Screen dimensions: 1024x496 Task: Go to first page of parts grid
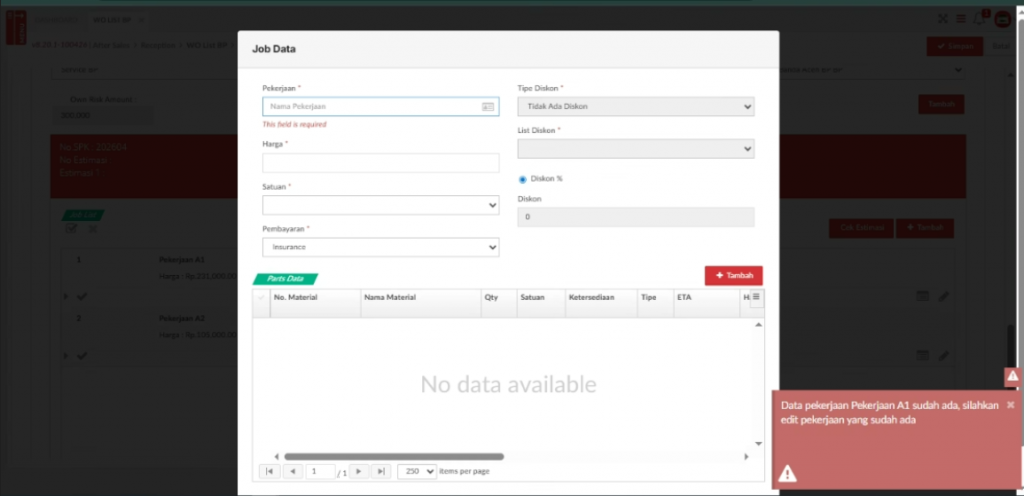tap(270, 471)
